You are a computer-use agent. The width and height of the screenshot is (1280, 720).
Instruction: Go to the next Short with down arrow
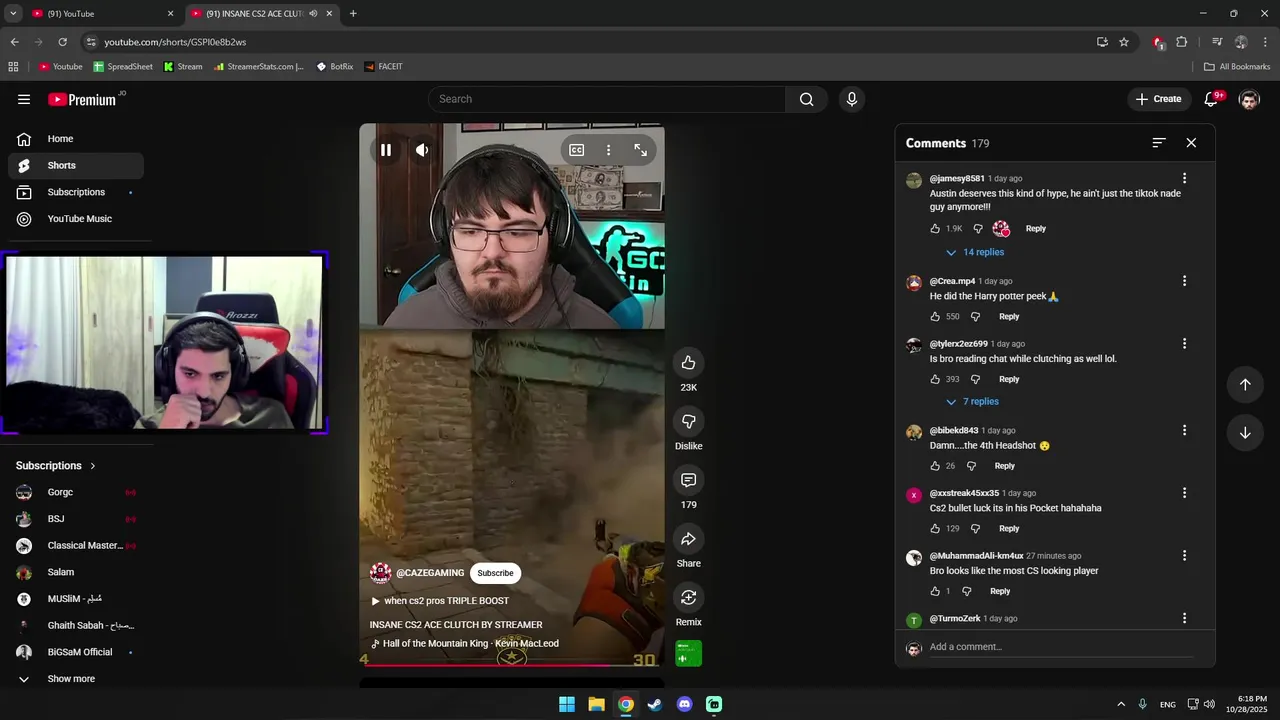click(1245, 433)
